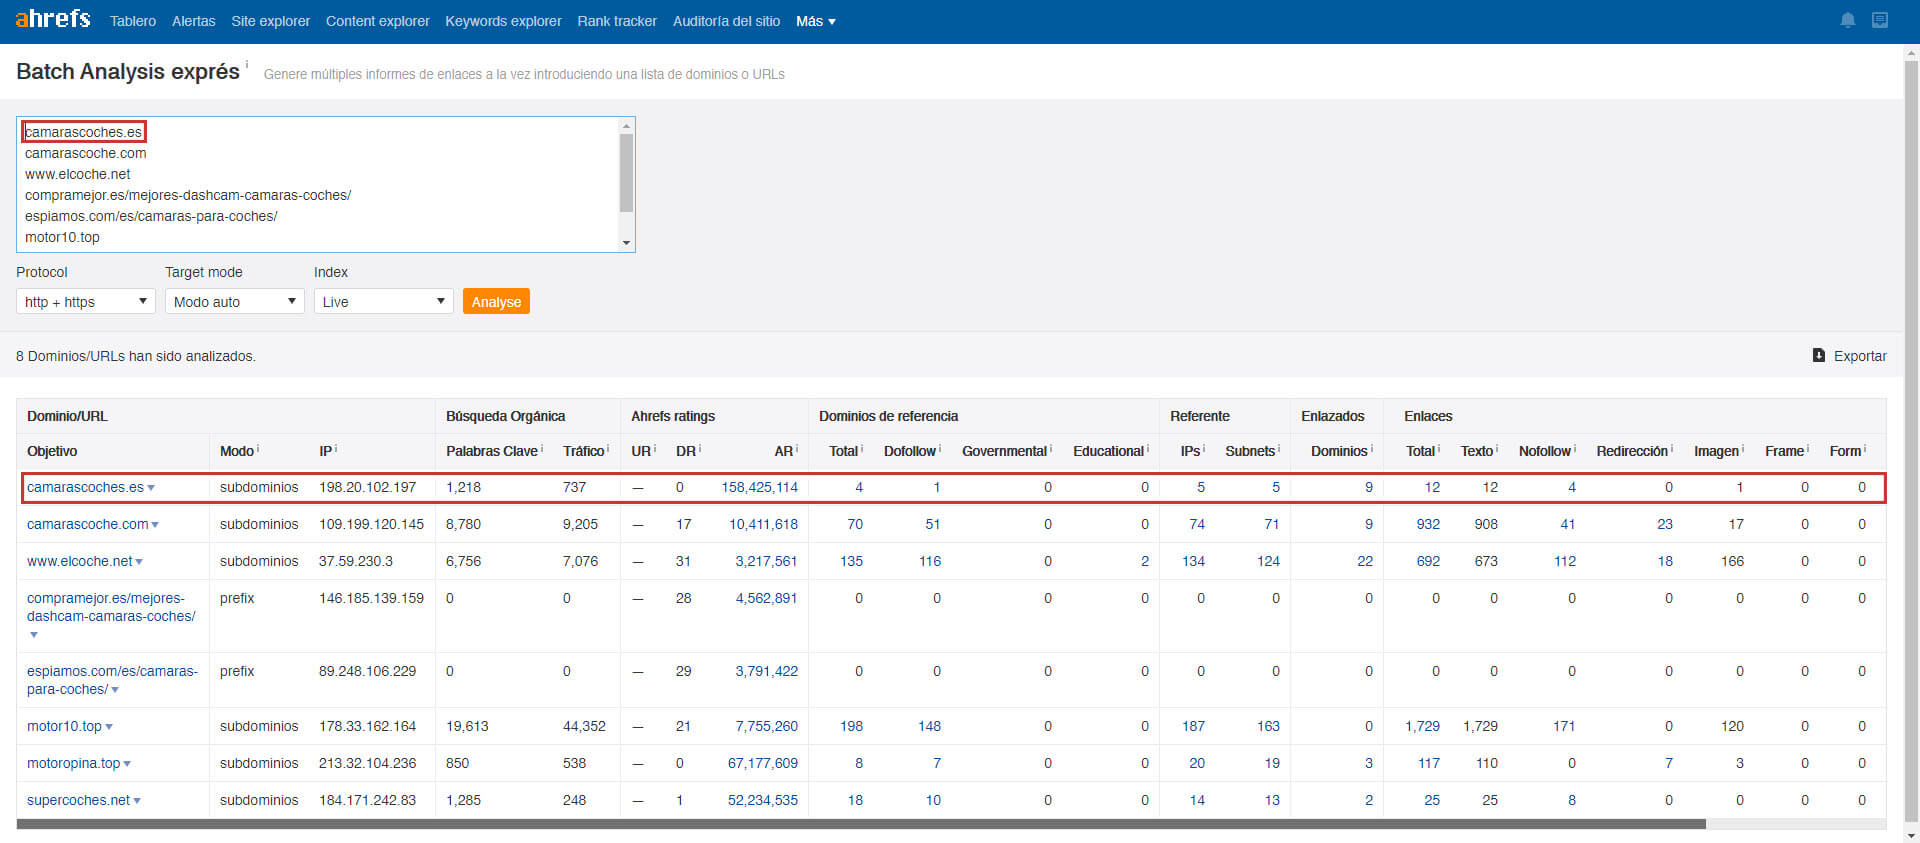The height and width of the screenshot is (843, 1920).
Task: Expand the motor10.top row dropdown arrow
Action: point(109,727)
